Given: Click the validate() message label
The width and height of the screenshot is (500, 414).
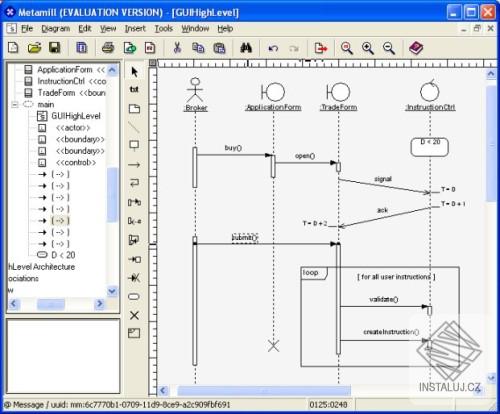Looking at the screenshot, I should coord(384,299).
